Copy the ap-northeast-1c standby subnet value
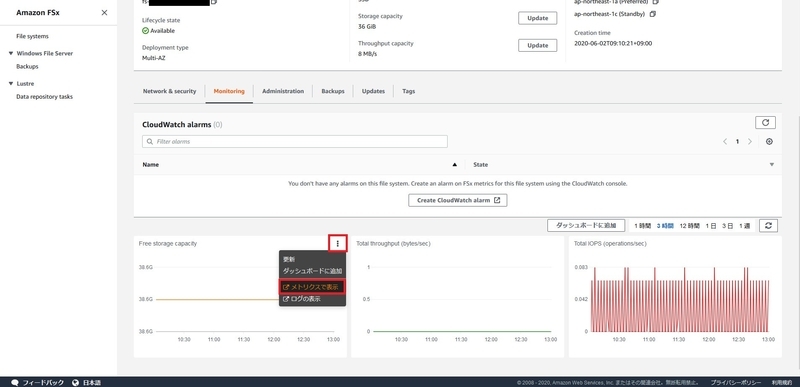The width and height of the screenshot is (800, 387). pos(653,14)
